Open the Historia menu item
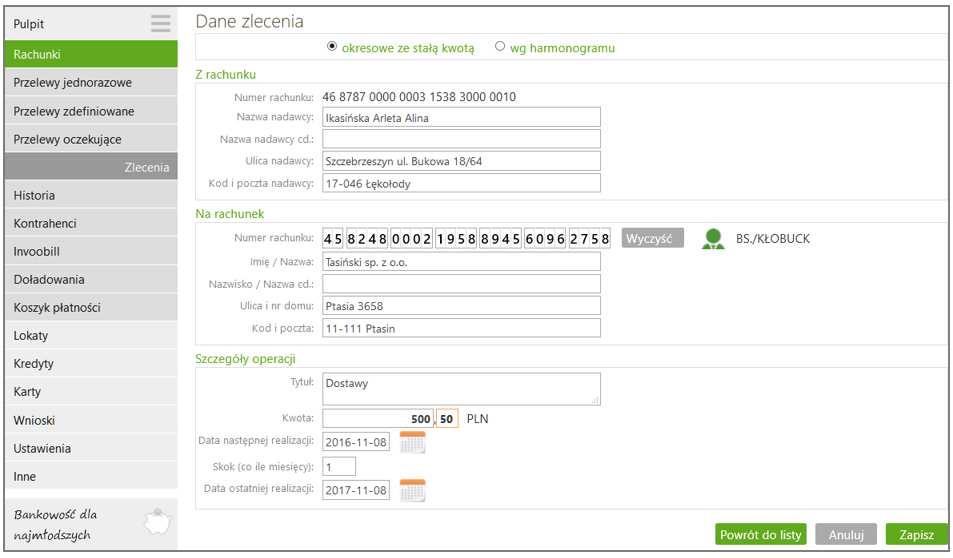The image size is (953, 558). [x=91, y=195]
